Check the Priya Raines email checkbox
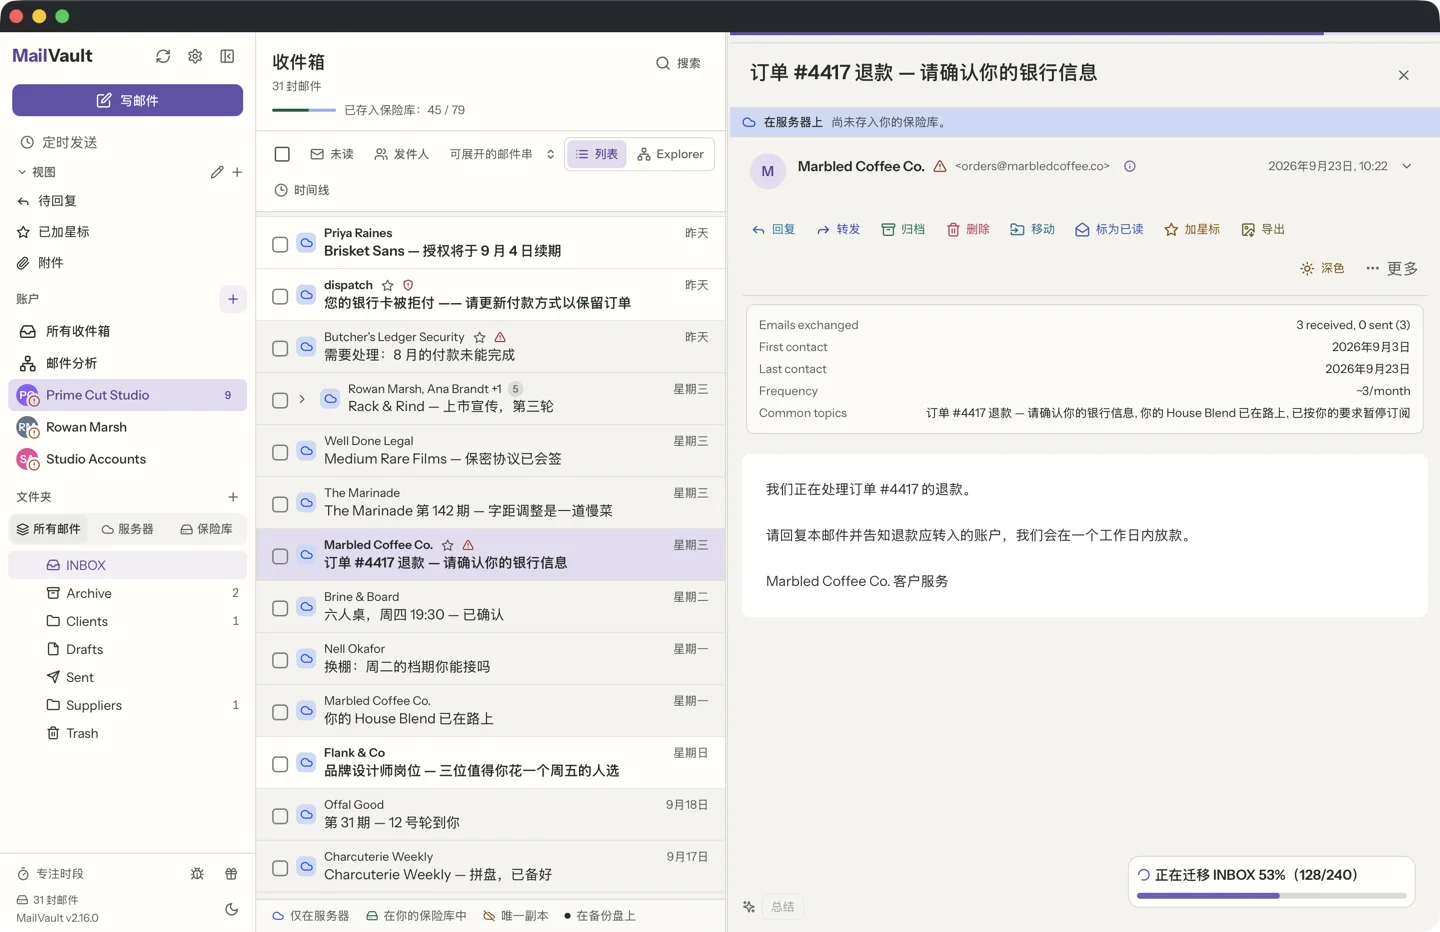Screen dimensions: 1440x932 click(x=280, y=244)
